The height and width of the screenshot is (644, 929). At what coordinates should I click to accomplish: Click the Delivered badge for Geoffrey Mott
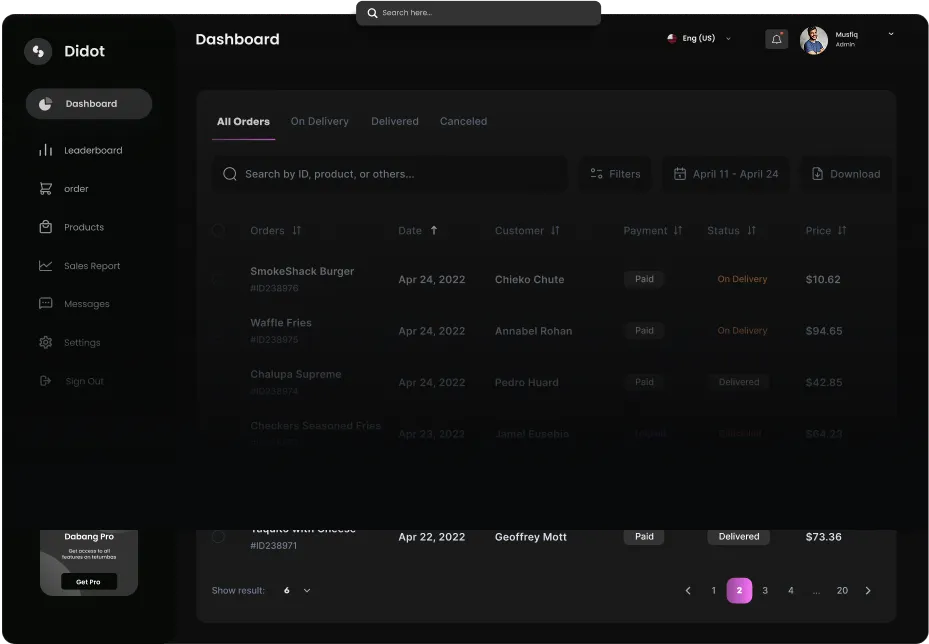(739, 537)
